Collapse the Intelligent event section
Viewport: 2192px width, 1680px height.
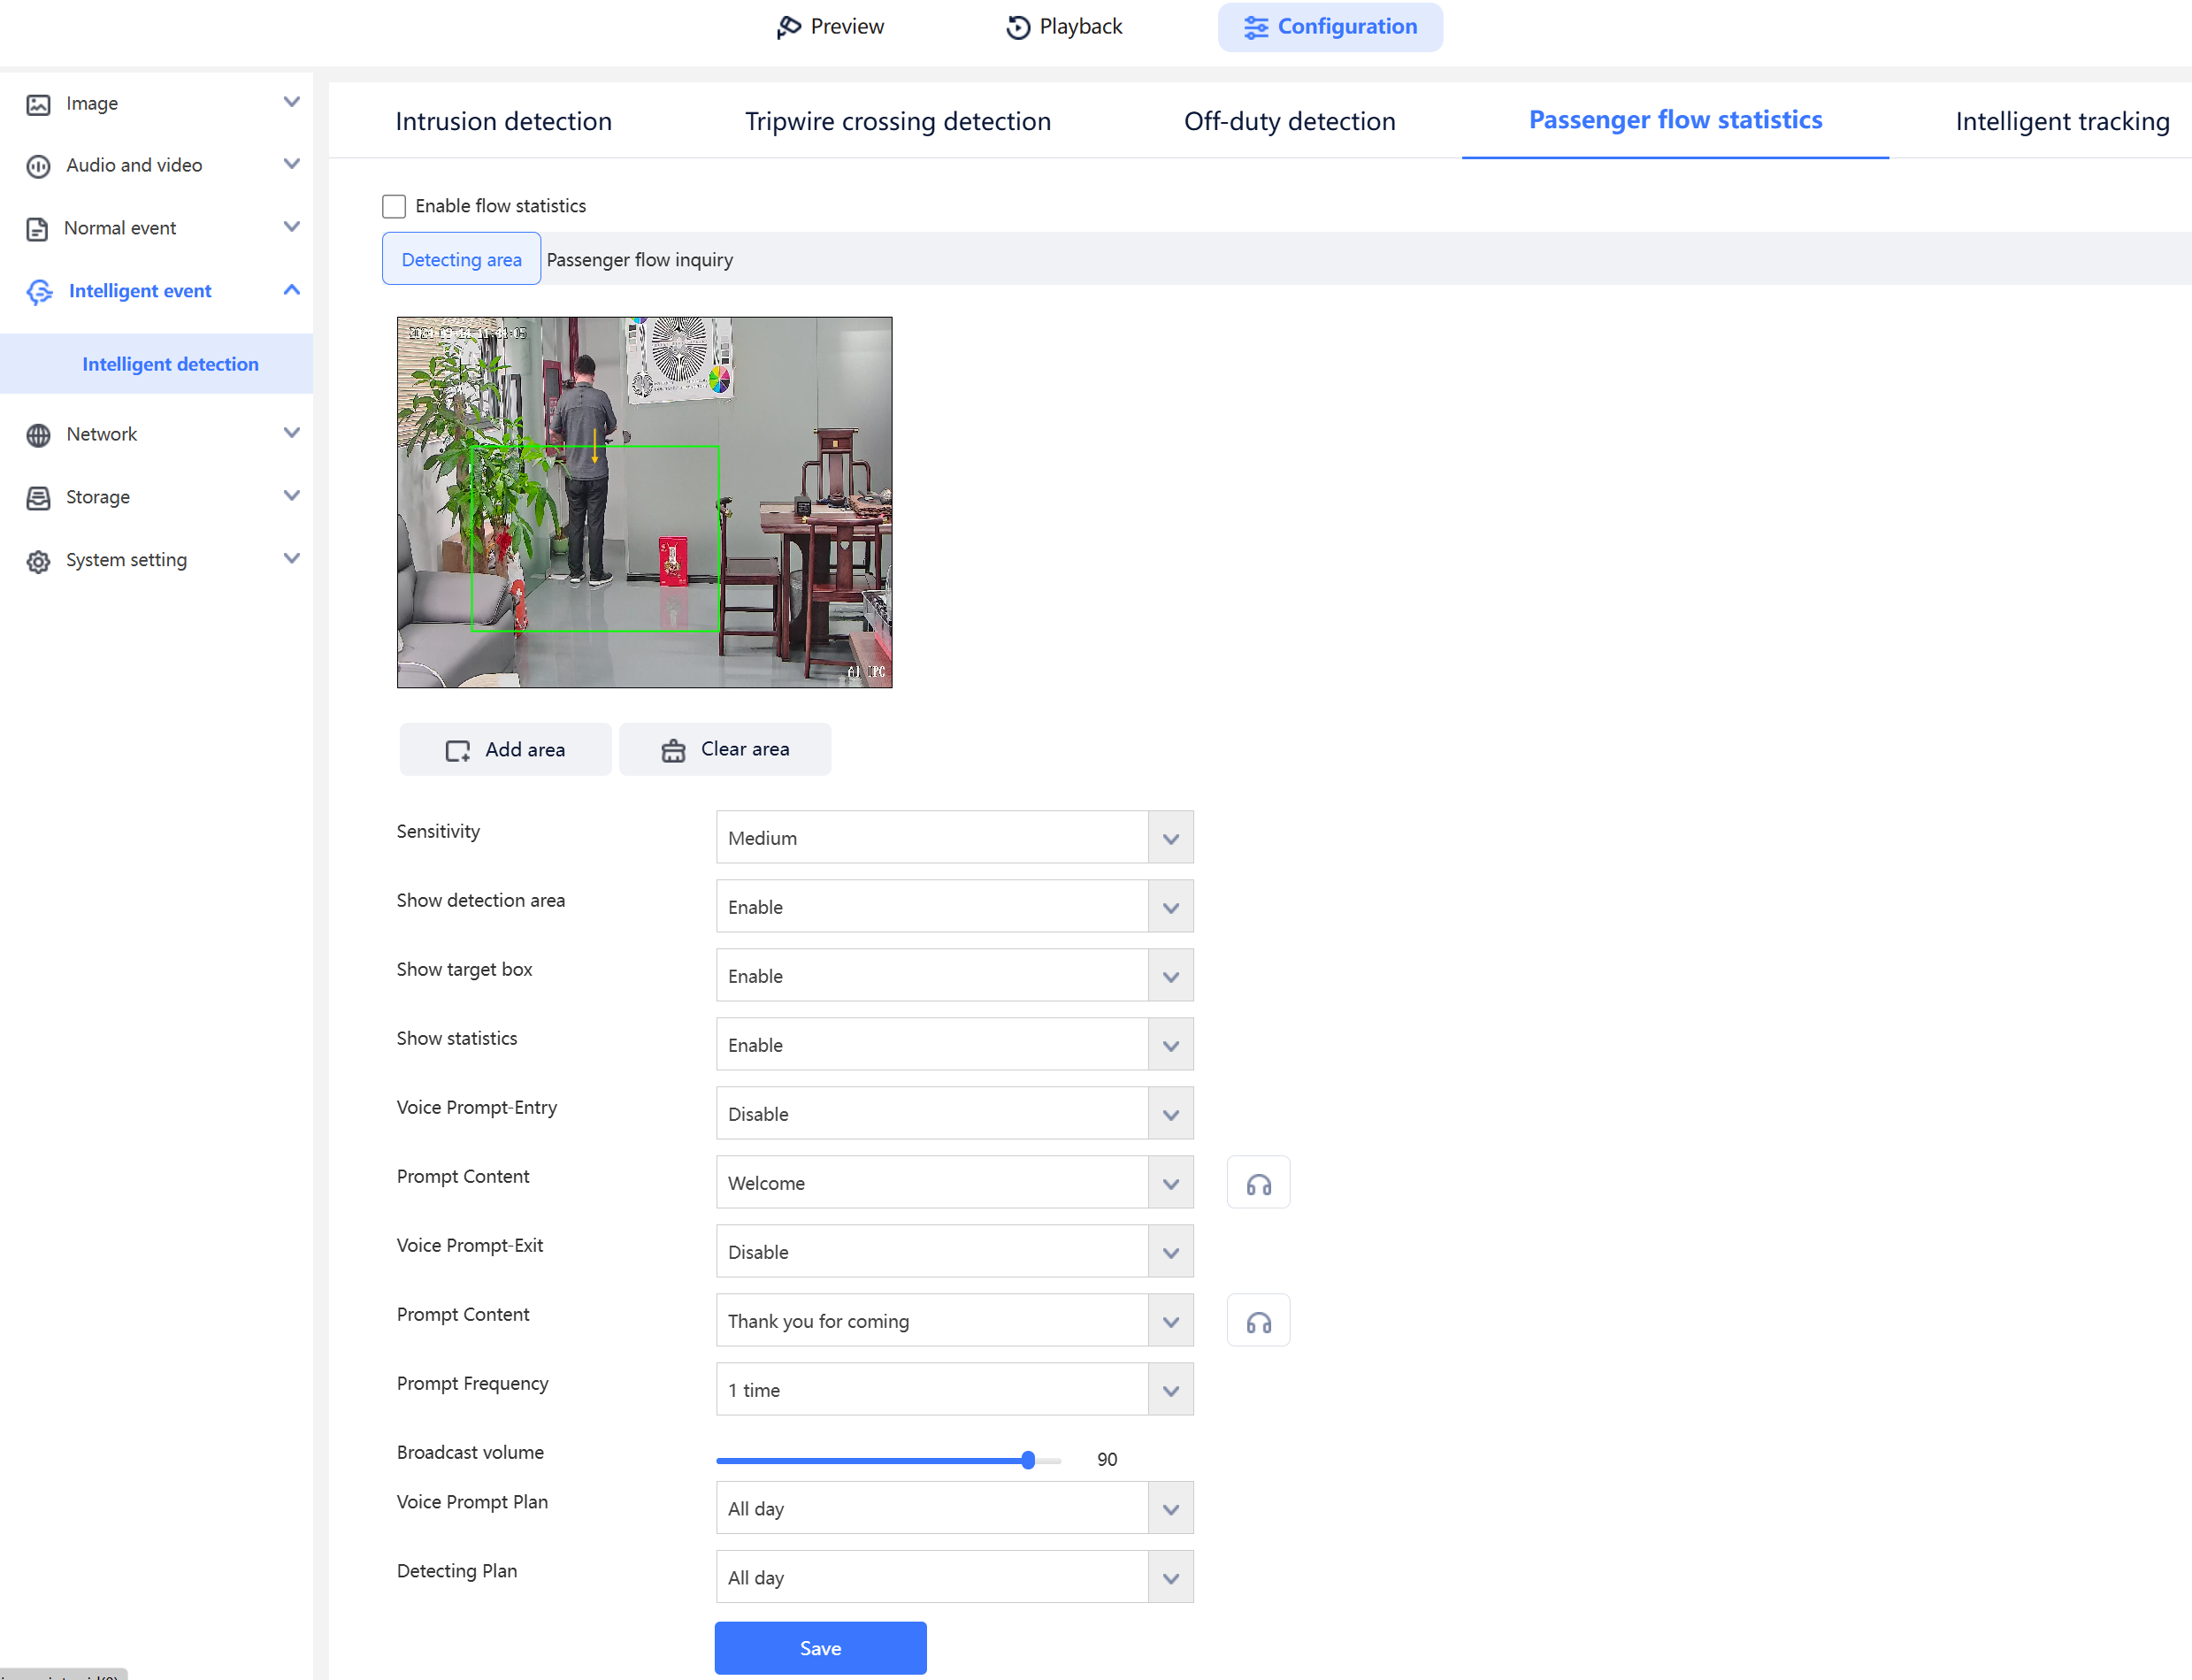pos(291,291)
